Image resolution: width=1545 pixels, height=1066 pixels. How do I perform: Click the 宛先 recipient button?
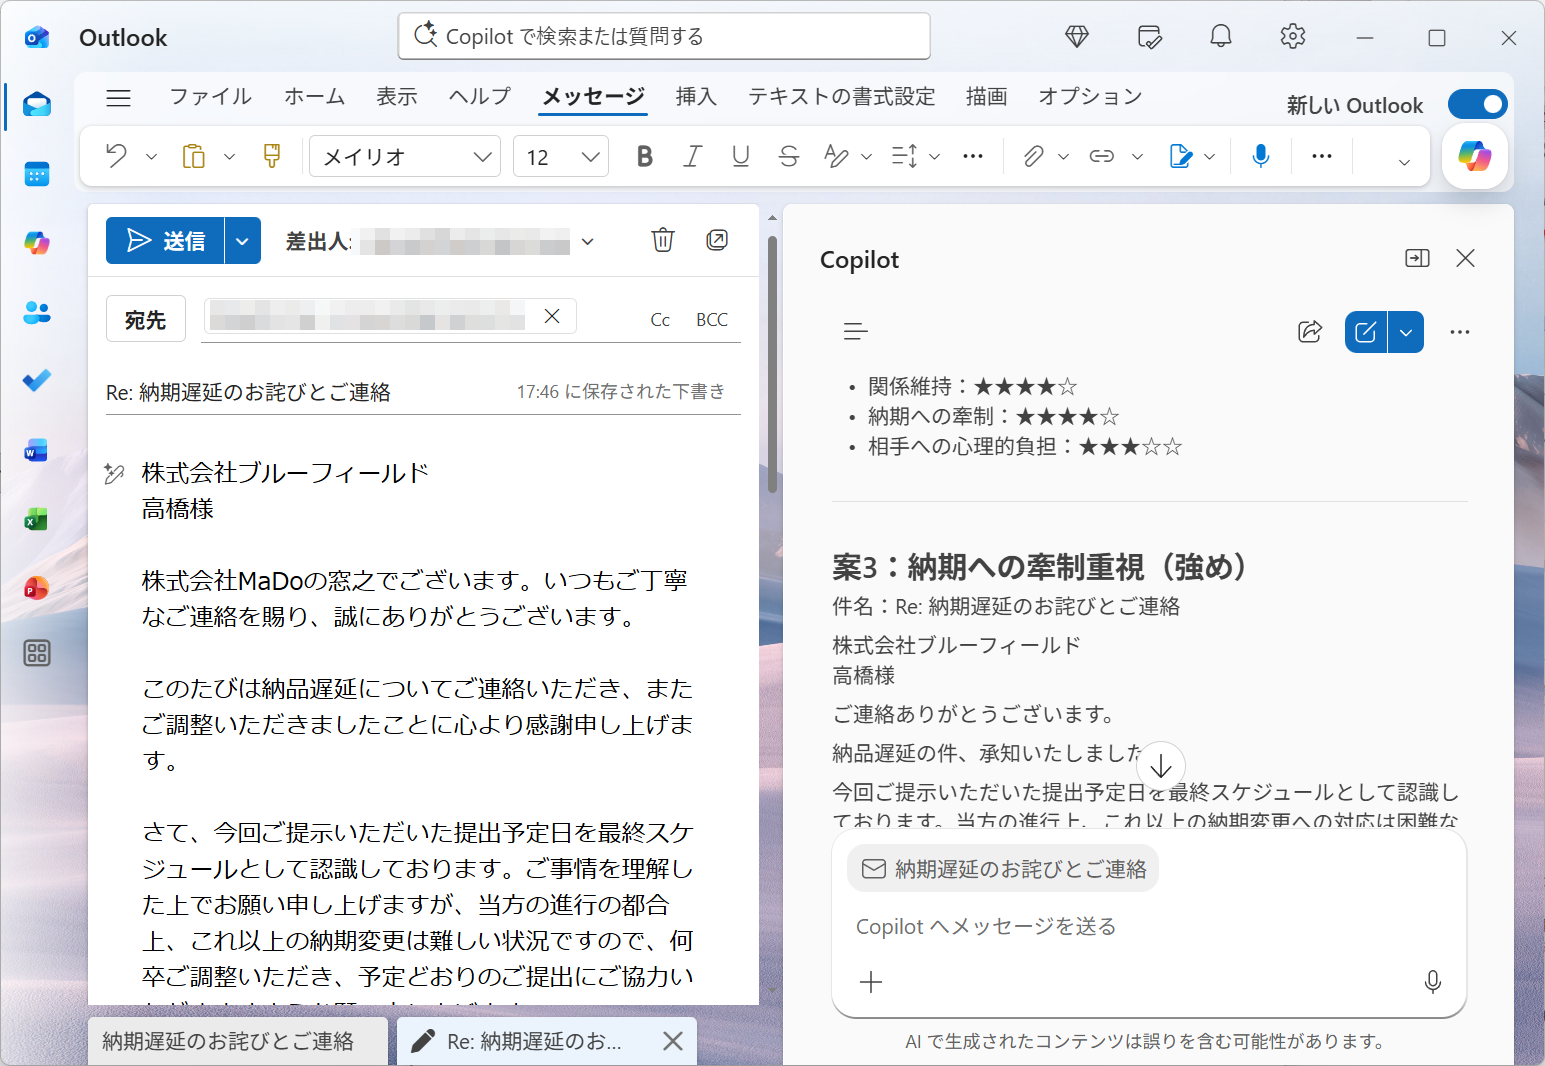[x=146, y=319]
